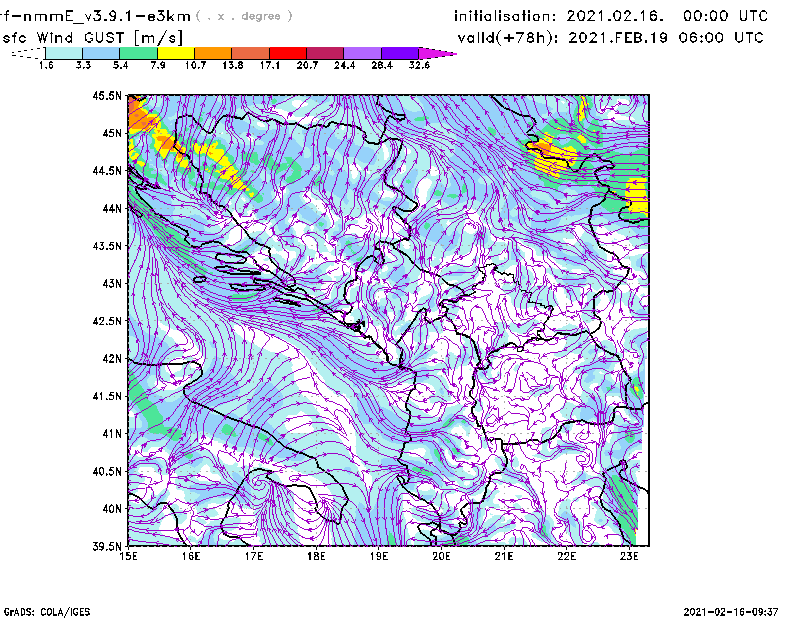Click the '2021-02-16-09:37' timestamp
The image size is (800, 618).
tap(731, 612)
